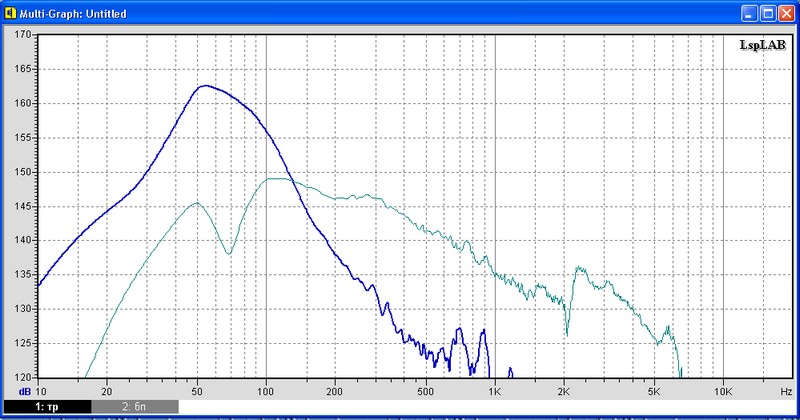Click the 50 label on the frequency axis
This screenshot has height=420, width=800.
(197, 392)
